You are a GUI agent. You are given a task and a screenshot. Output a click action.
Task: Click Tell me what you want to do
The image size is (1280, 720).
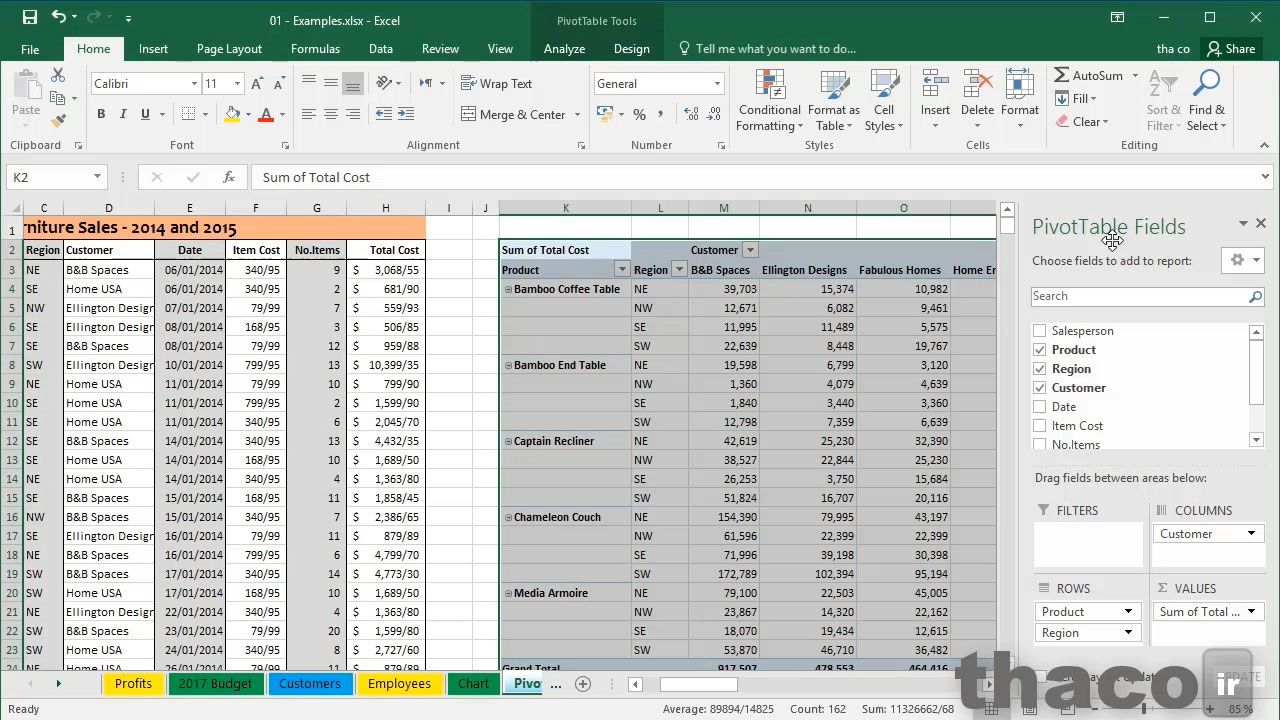767,49
